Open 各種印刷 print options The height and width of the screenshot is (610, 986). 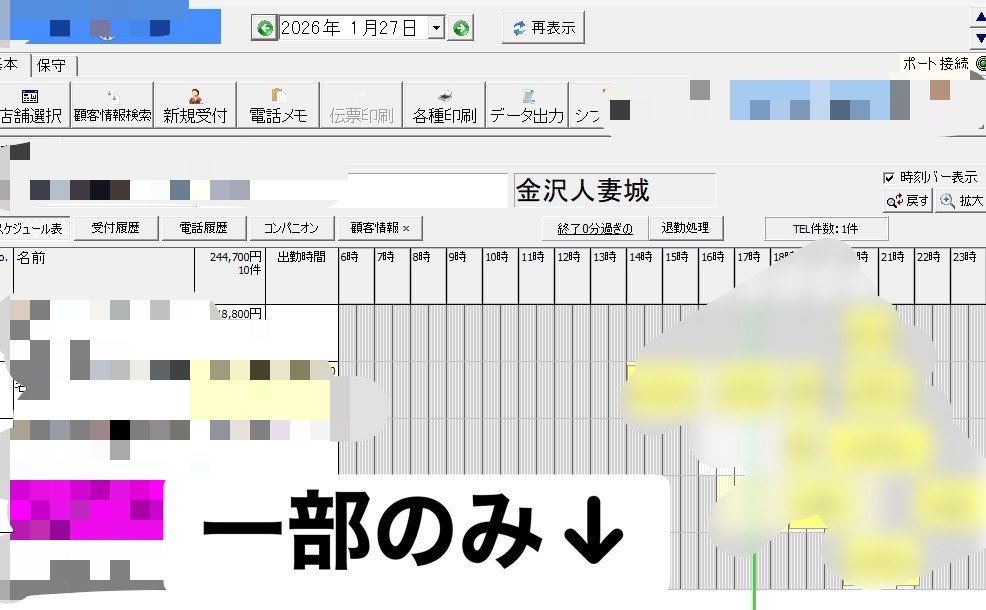pyautogui.click(x=444, y=105)
